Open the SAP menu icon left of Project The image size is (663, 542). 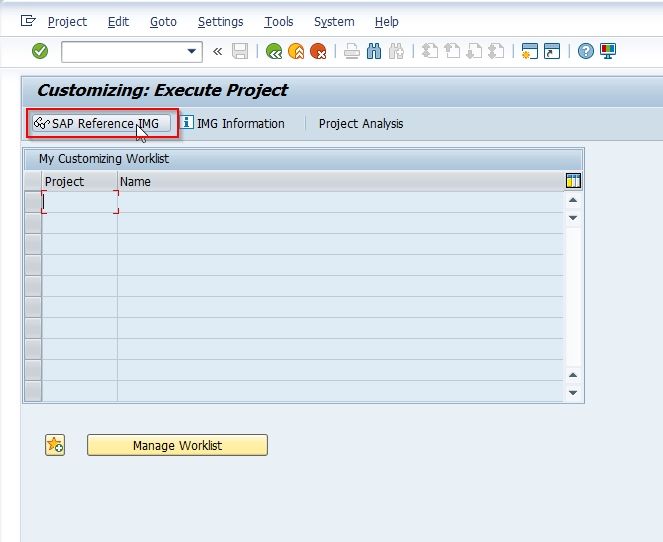28,21
